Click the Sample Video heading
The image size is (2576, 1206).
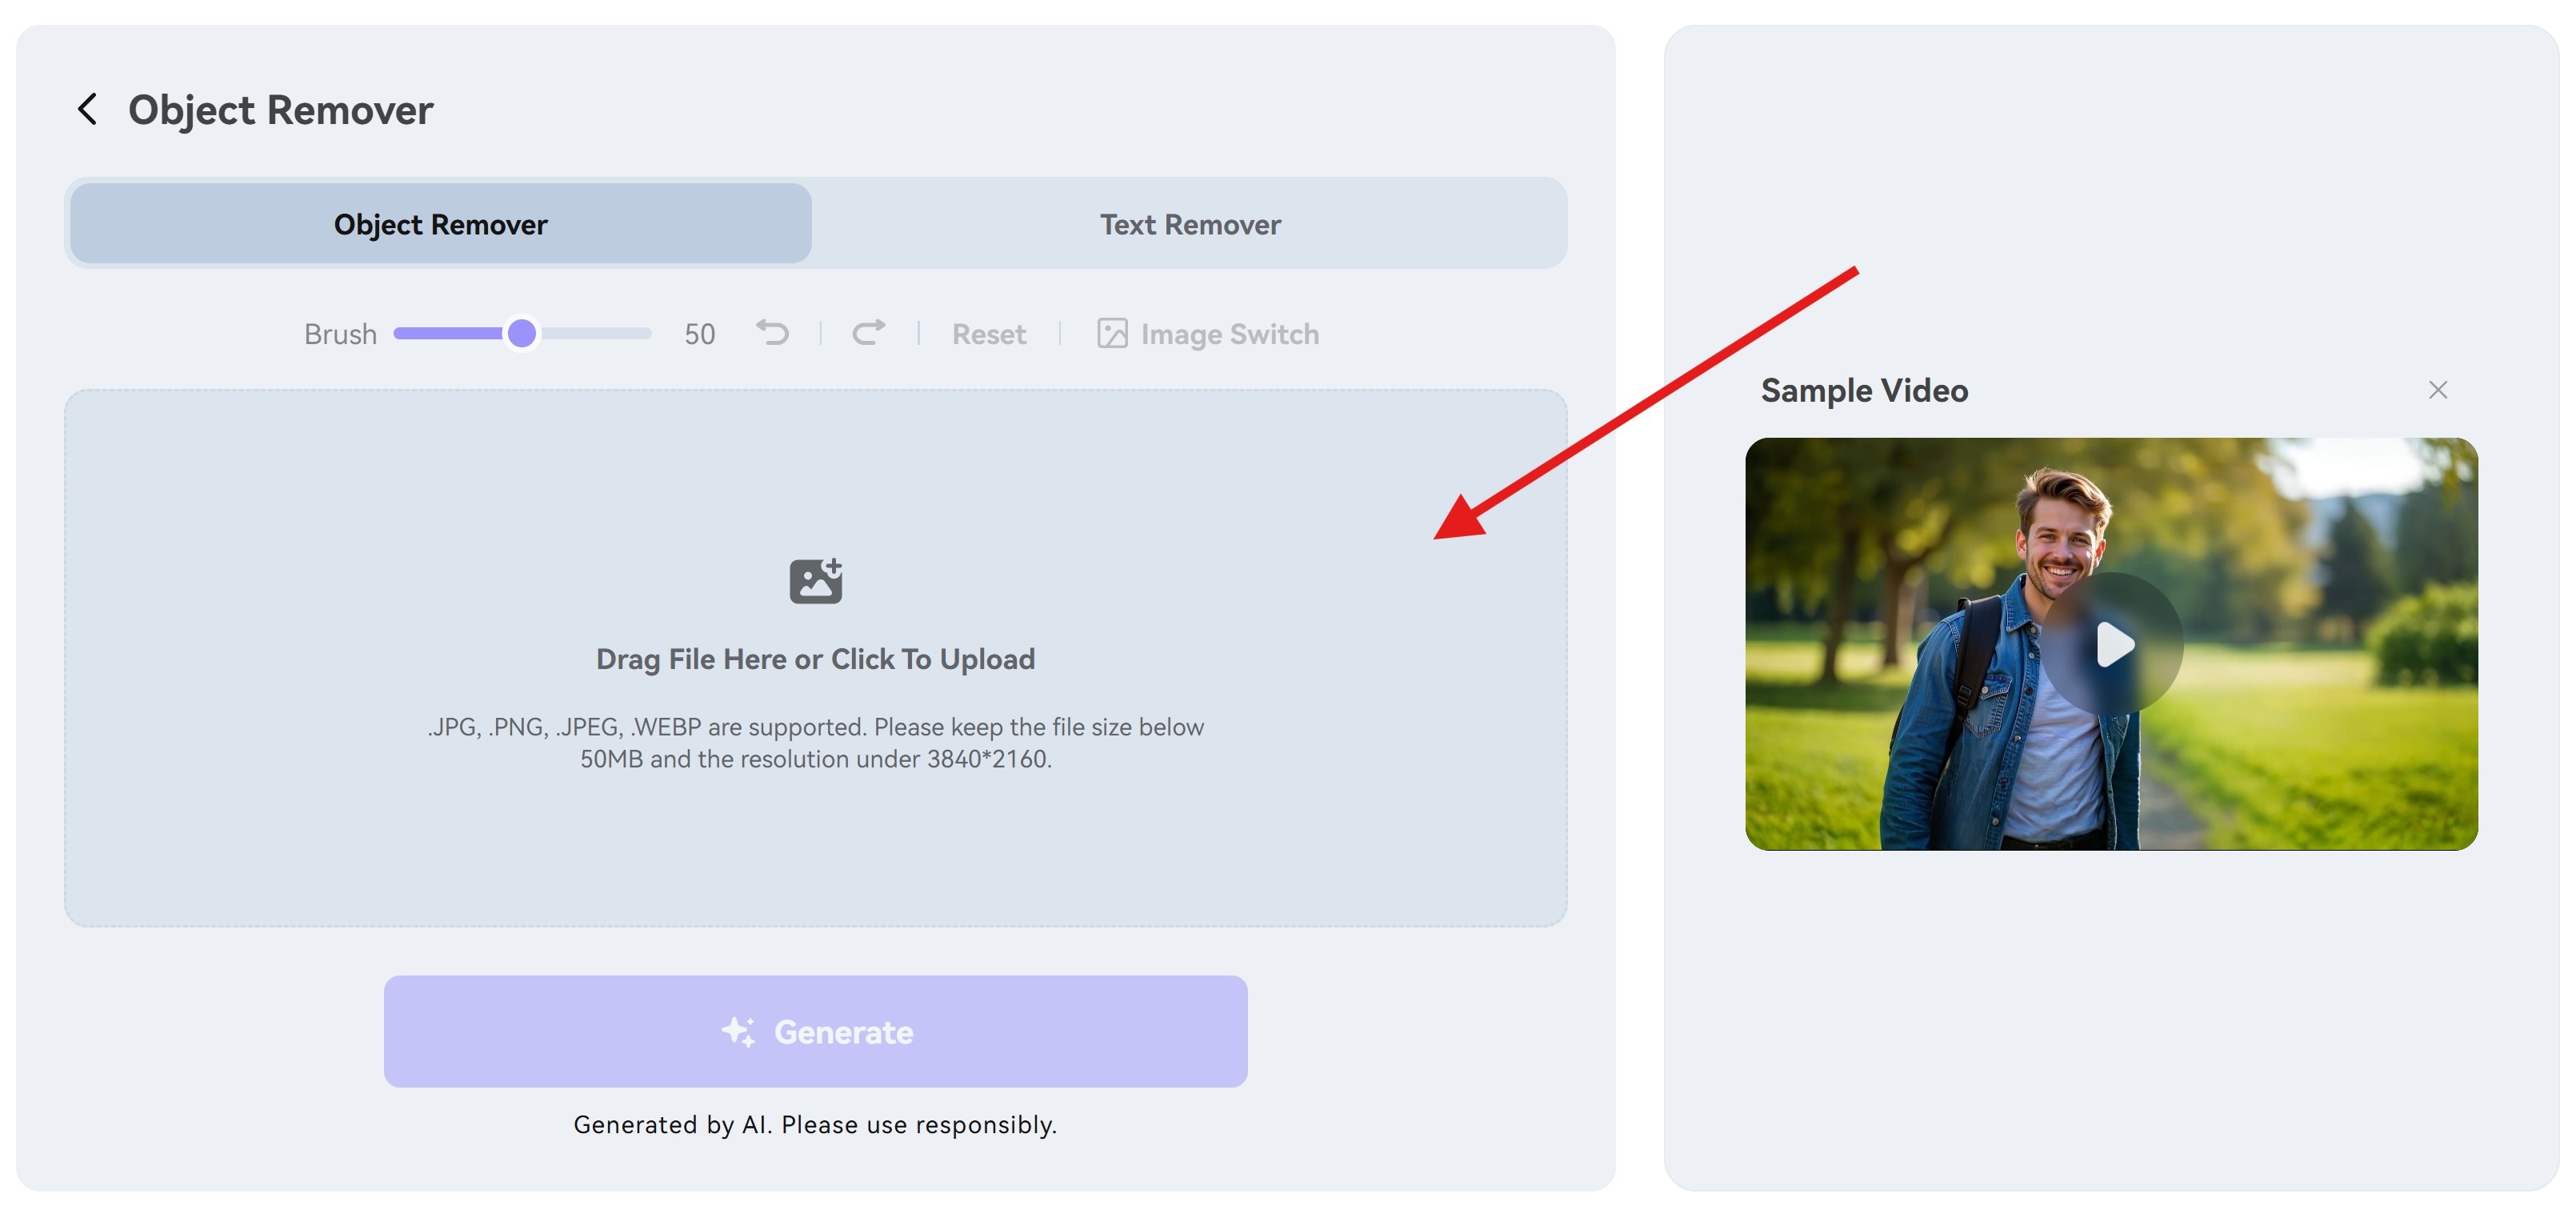[x=1864, y=390]
